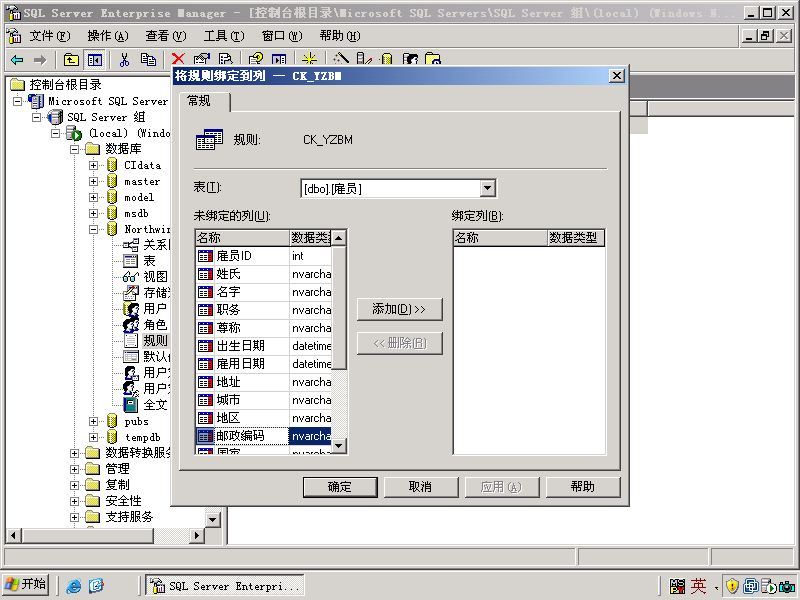Expand the 安全性 folder node

(x=74, y=501)
